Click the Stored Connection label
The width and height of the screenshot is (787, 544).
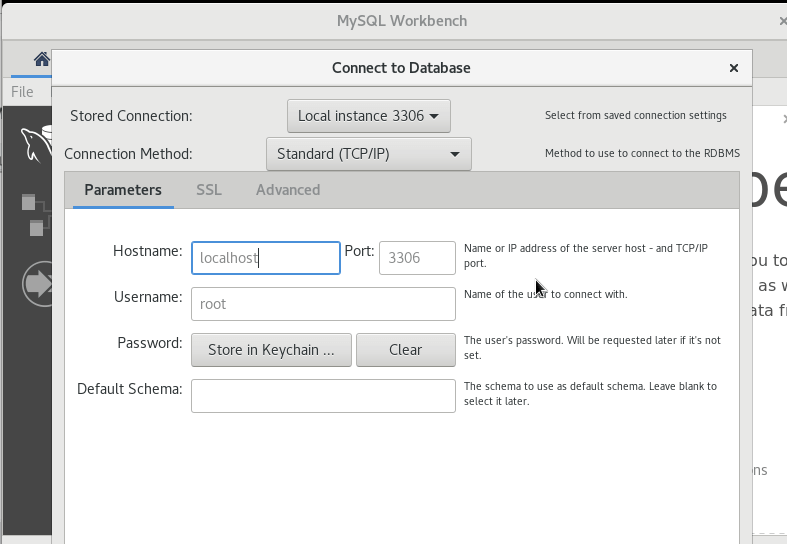click(131, 116)
